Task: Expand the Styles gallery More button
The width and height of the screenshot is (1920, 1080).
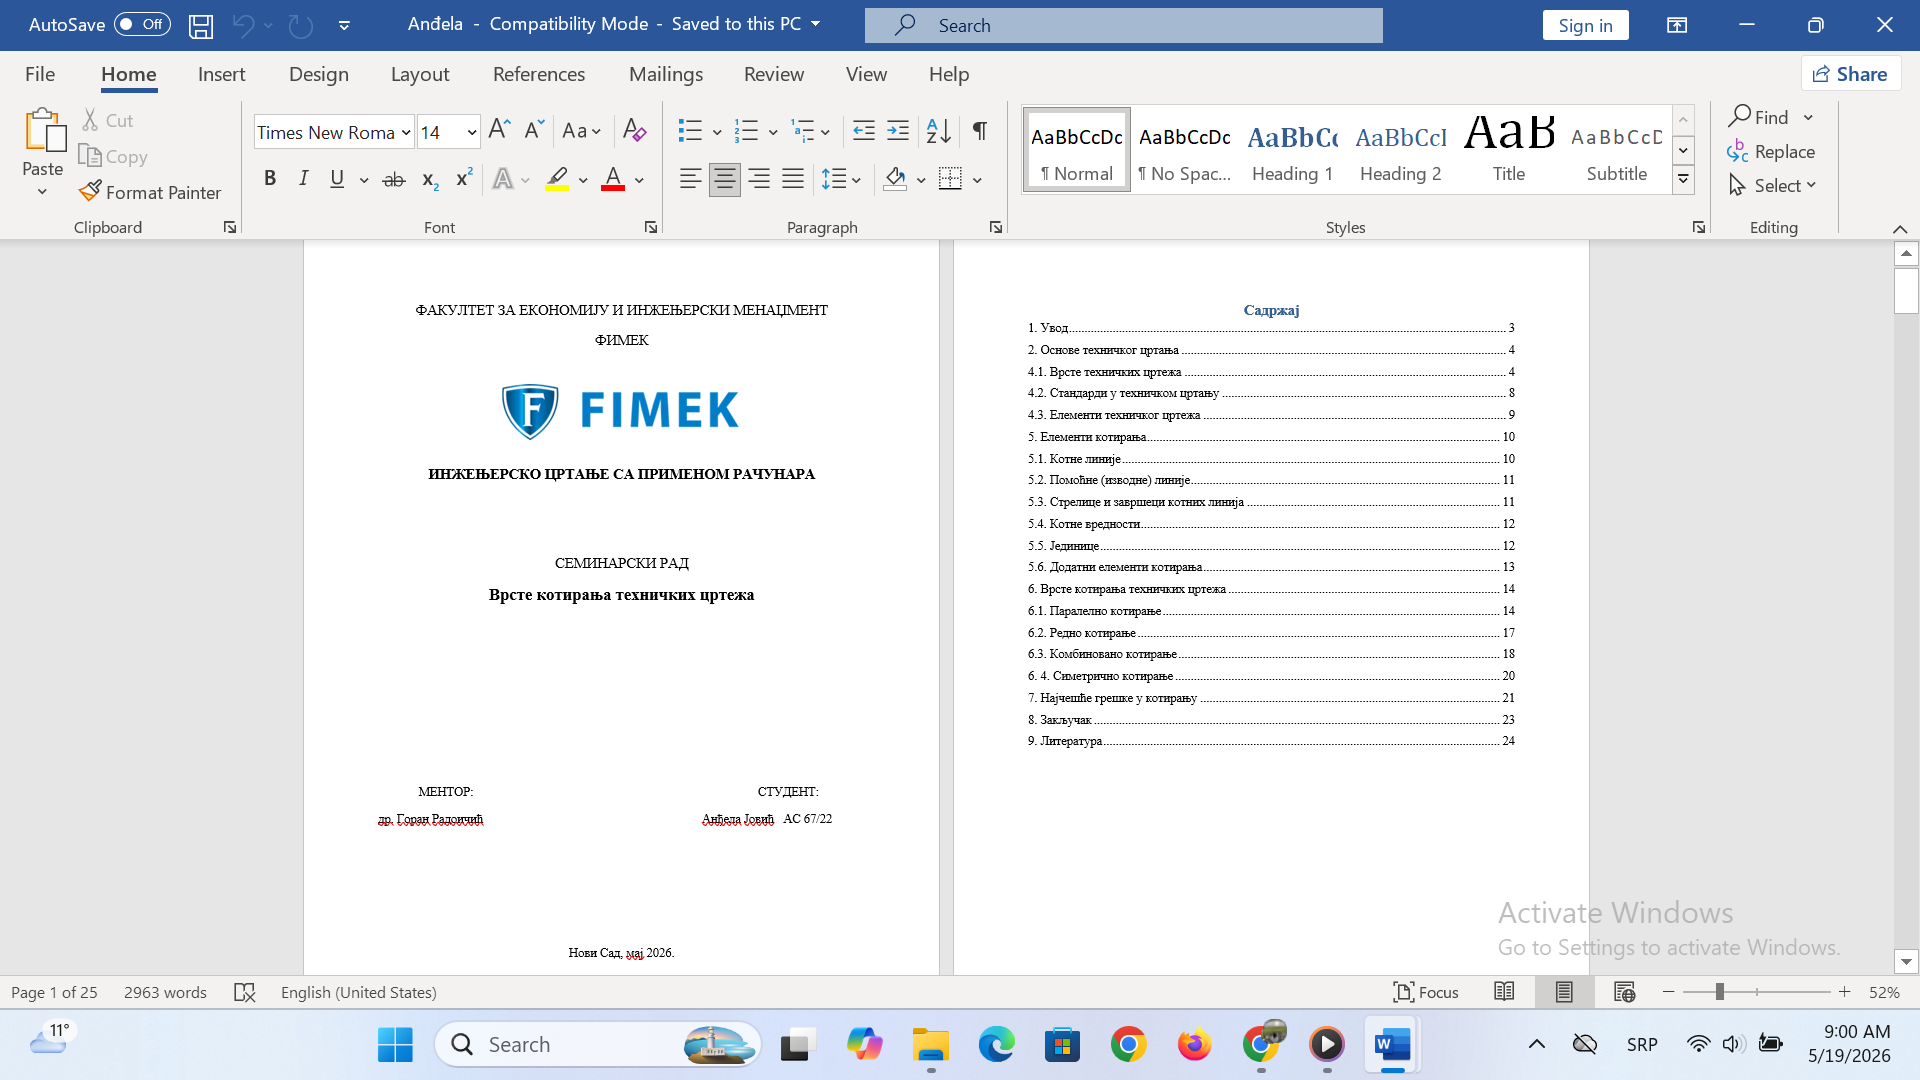Action: [1684, 180]
